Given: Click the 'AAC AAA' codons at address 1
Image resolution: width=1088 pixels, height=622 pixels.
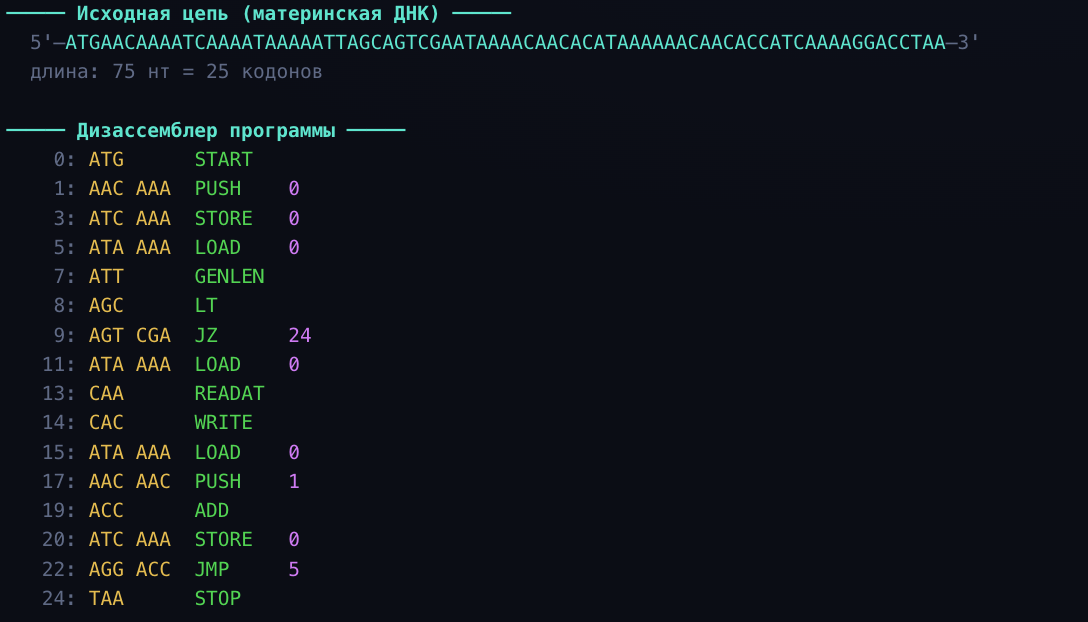Looking at the screenshot, I should pos(130,189).
